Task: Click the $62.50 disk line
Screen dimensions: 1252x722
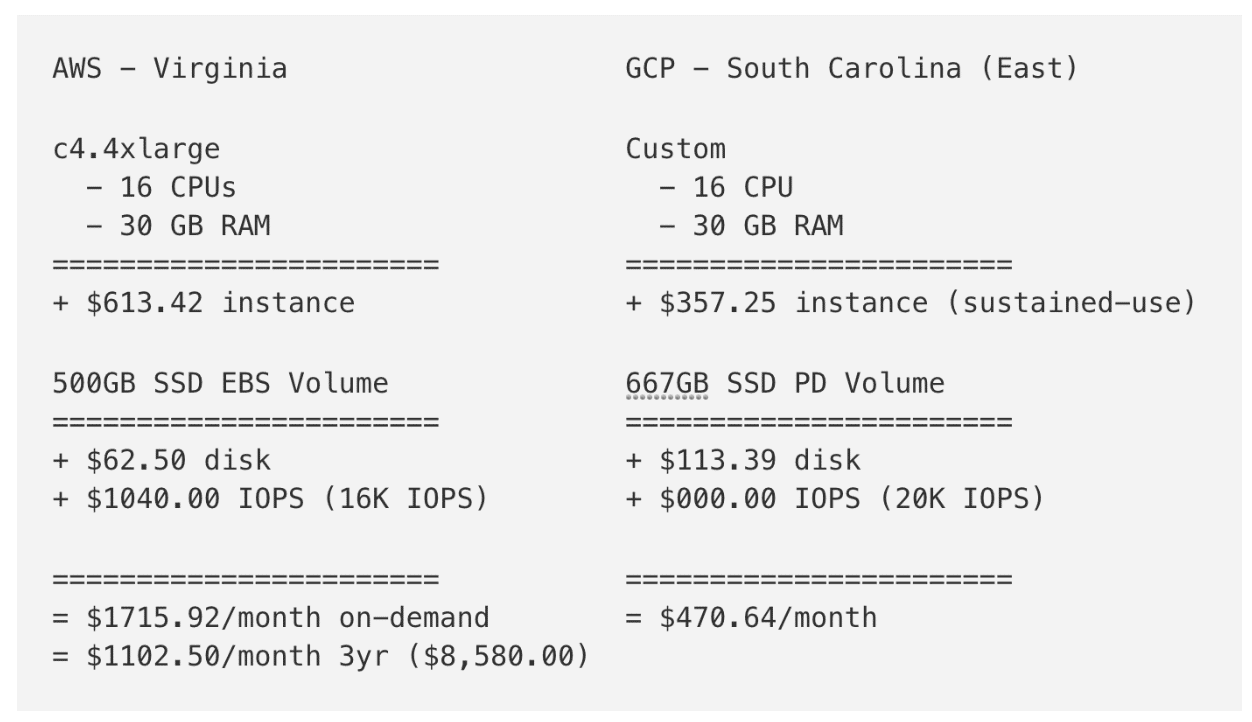Action: [161, 460]
